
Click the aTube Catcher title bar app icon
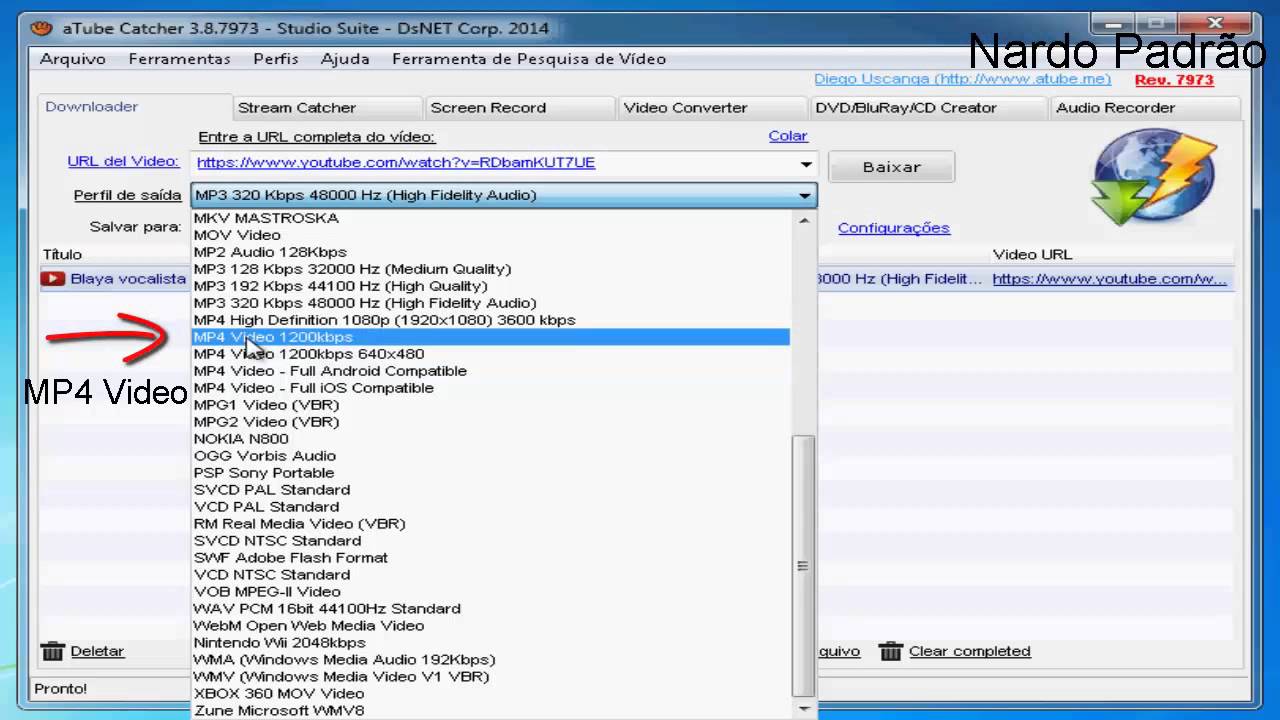point(41,27)
